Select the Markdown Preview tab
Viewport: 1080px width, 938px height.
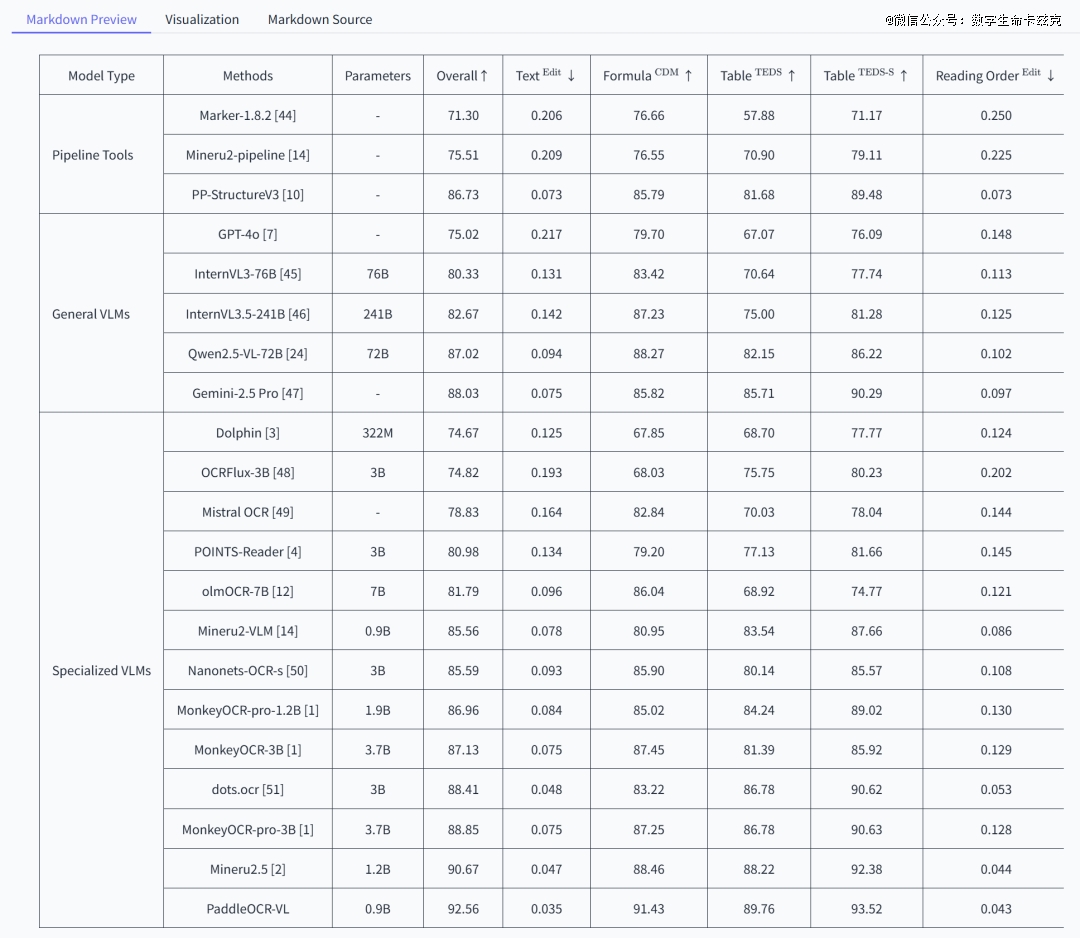tap(81, 19)
